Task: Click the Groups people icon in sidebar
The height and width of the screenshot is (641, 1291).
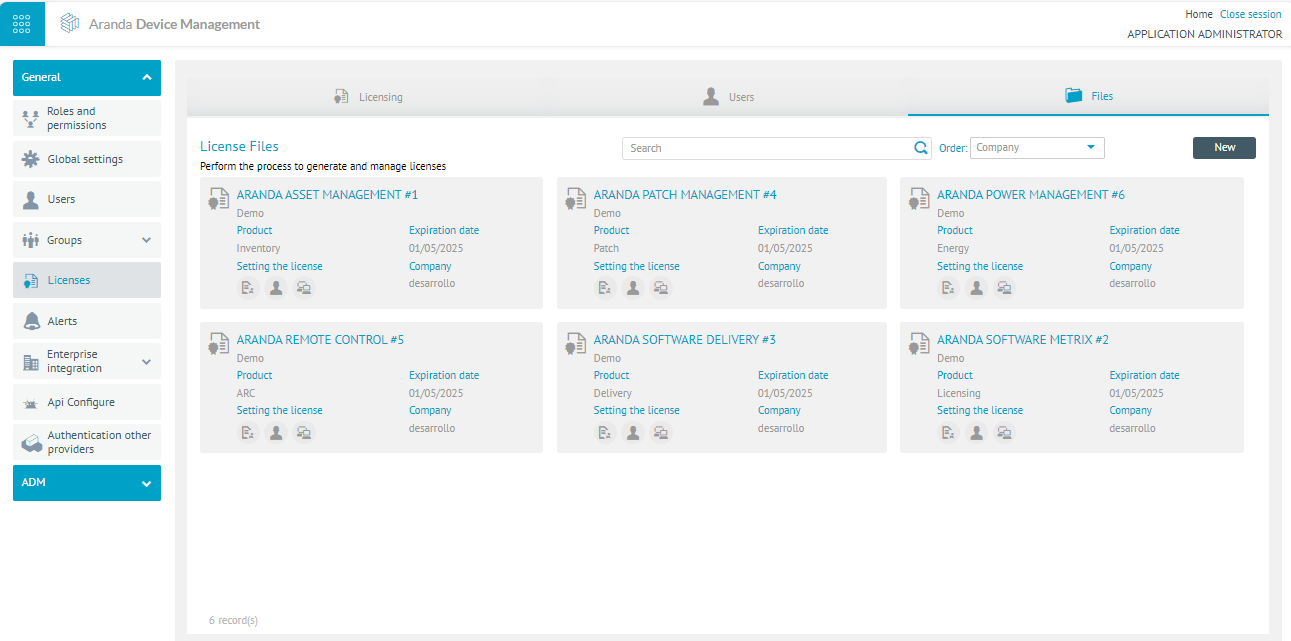Action: (x=30, y=240)
